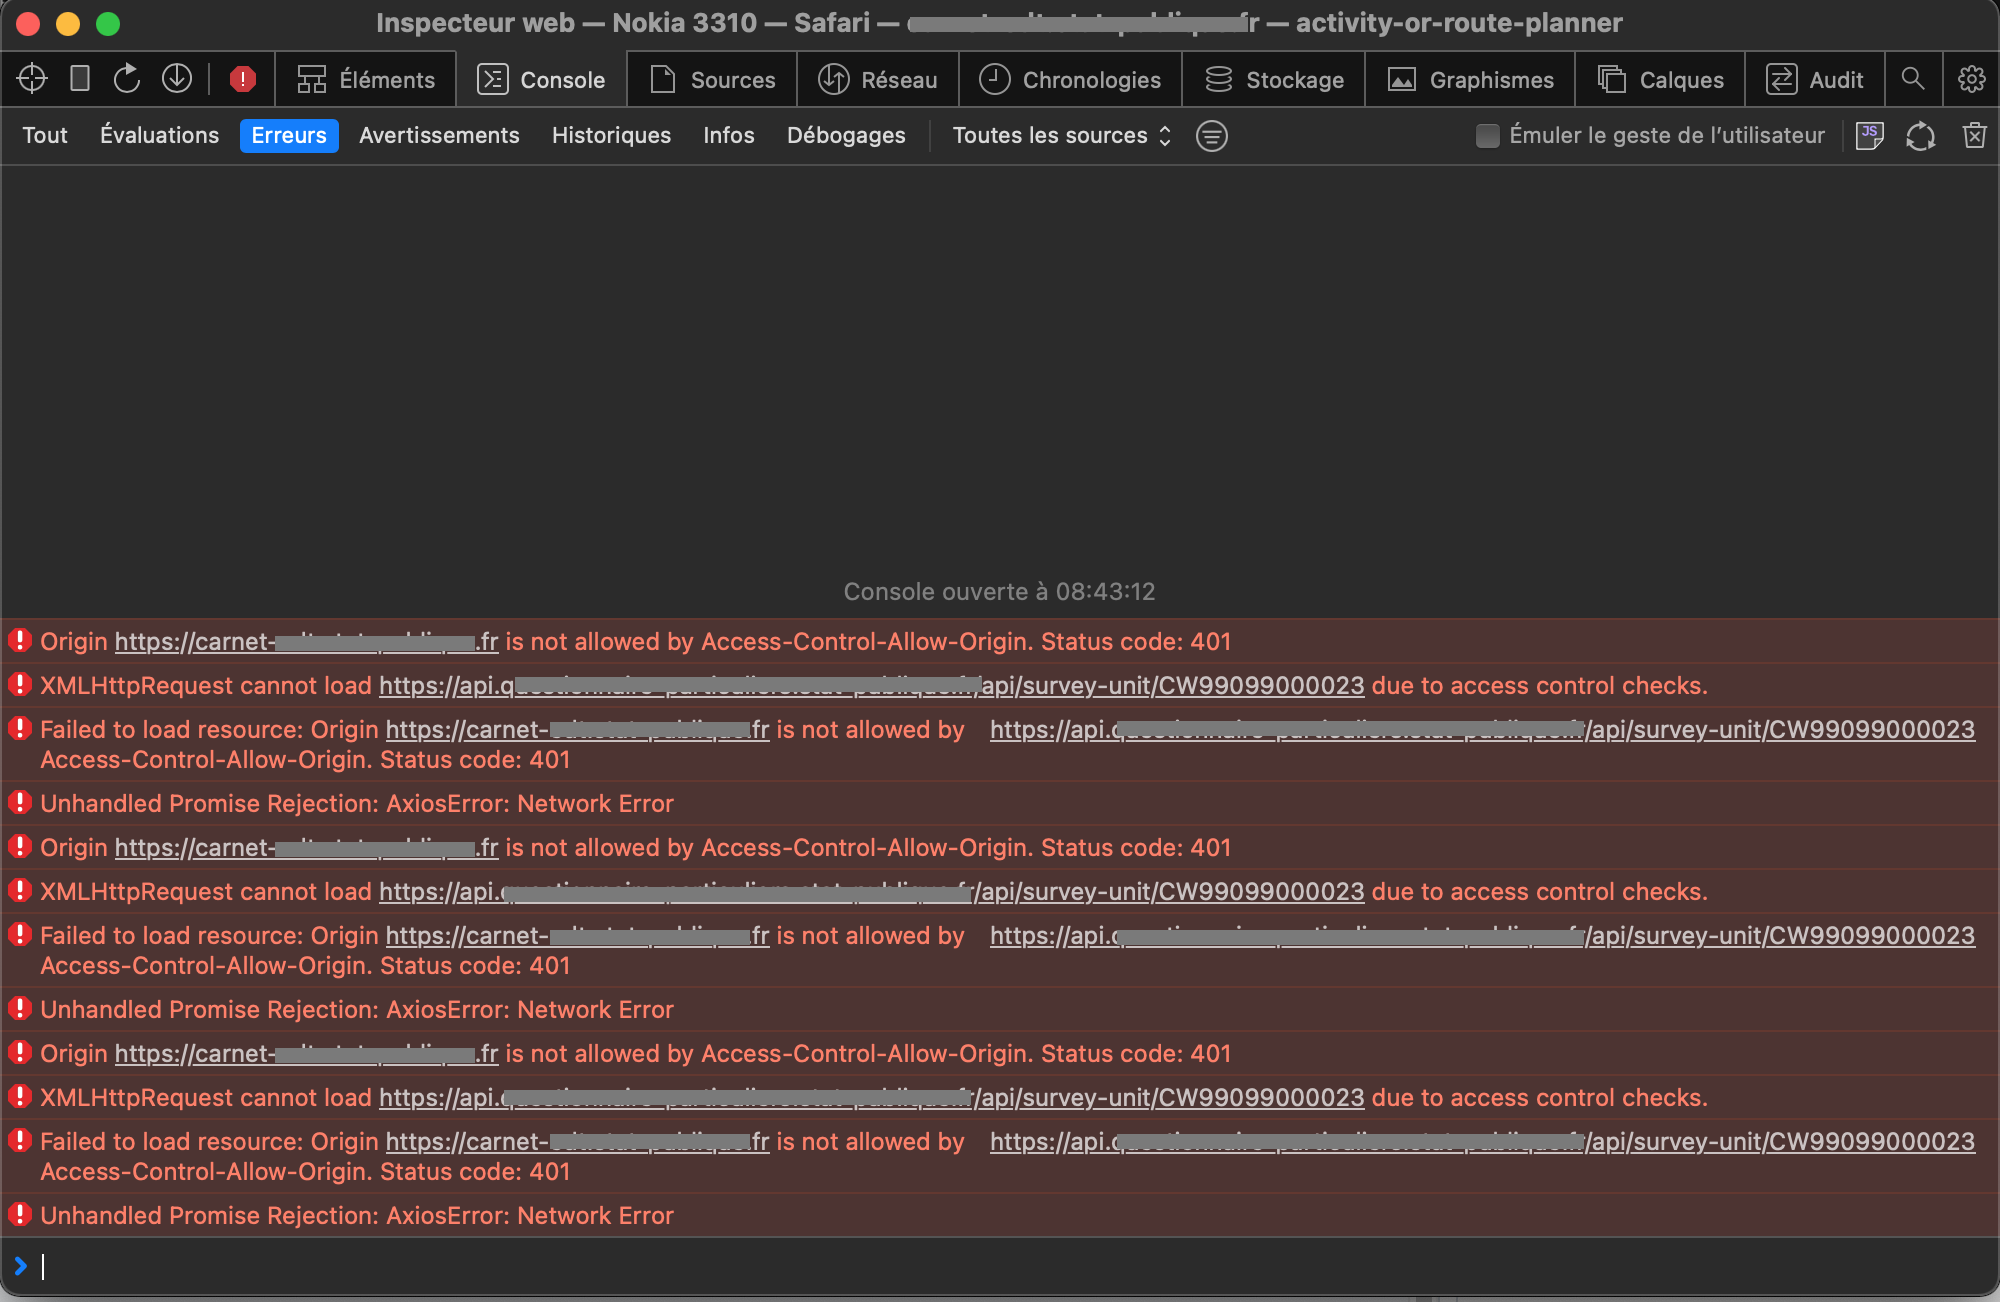Switch to the Réseau tab
The image size is (2000, 1302).
click(878, 79)
